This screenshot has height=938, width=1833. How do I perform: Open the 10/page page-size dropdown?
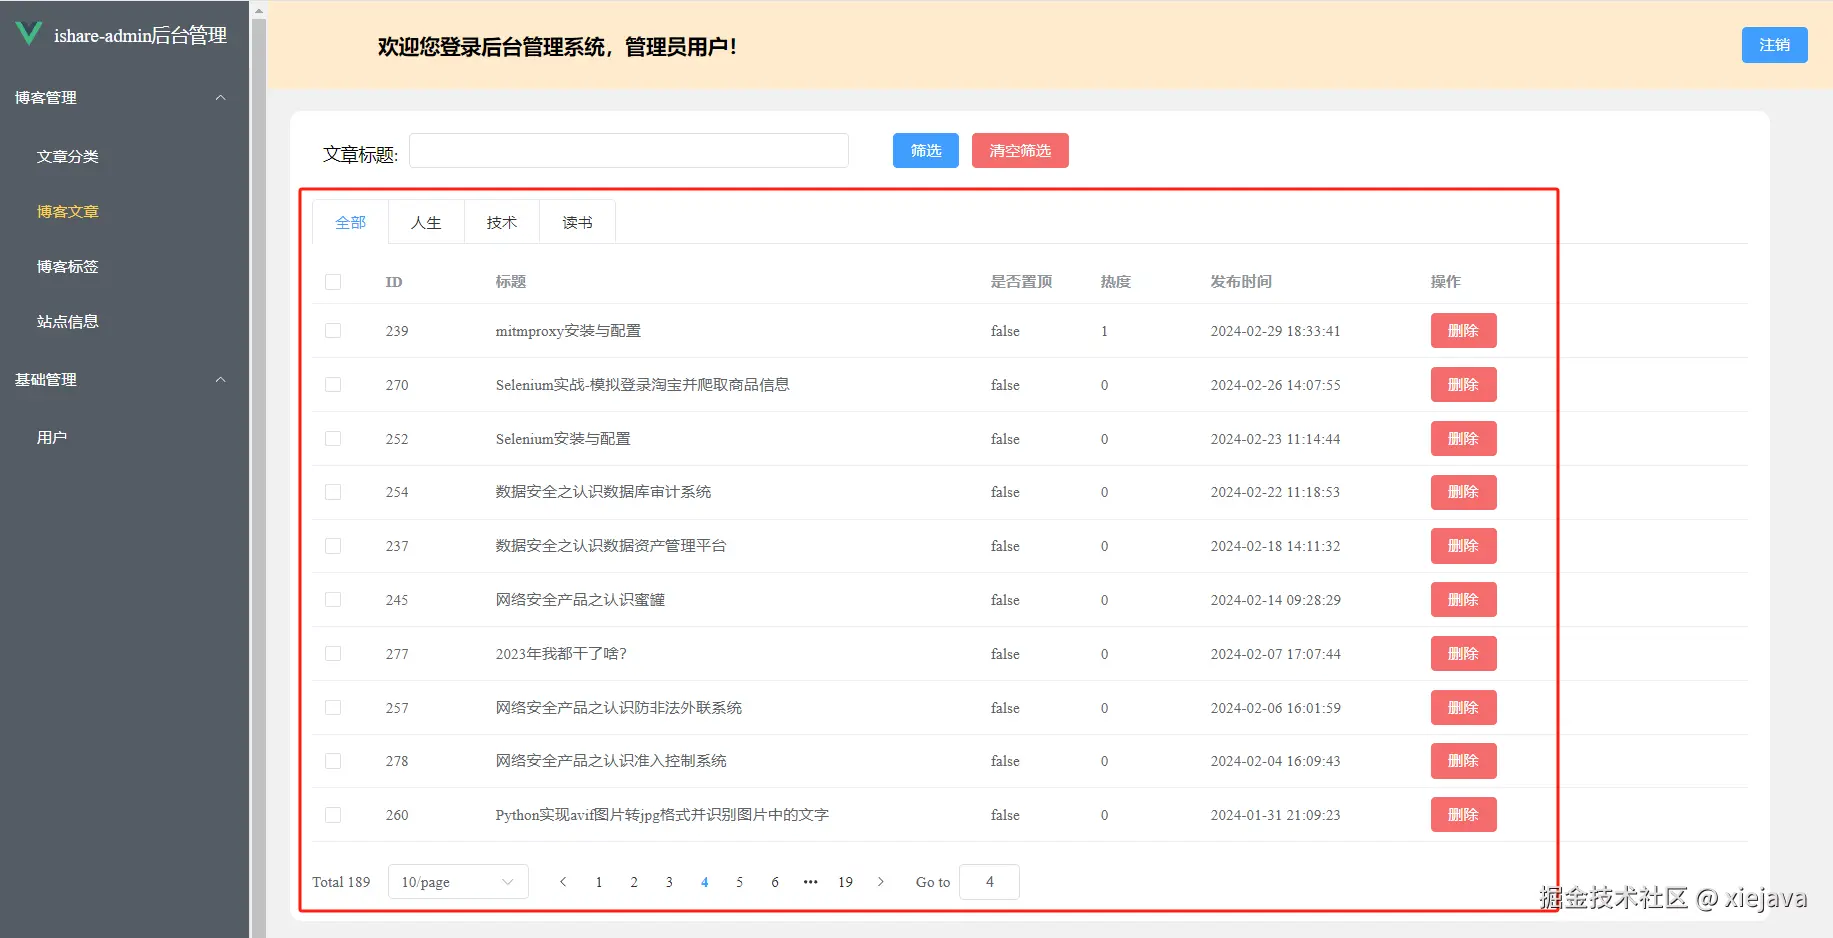(x=457, y=881)
